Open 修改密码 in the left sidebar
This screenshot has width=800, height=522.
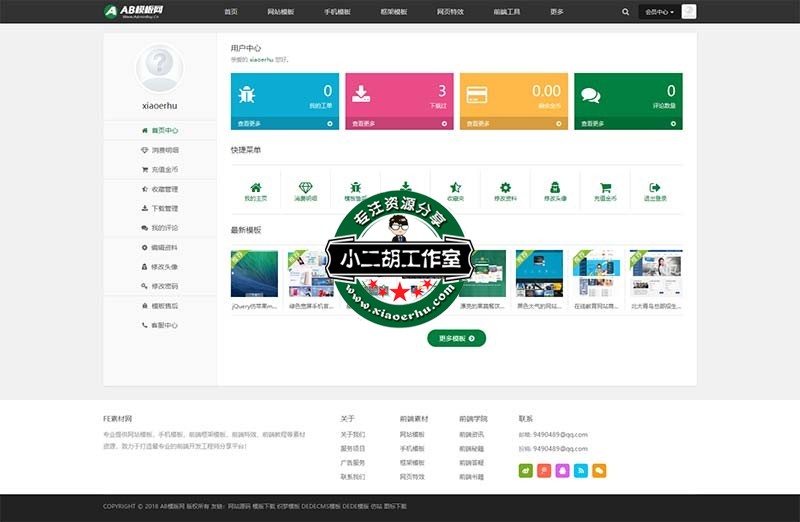point(160,286)
